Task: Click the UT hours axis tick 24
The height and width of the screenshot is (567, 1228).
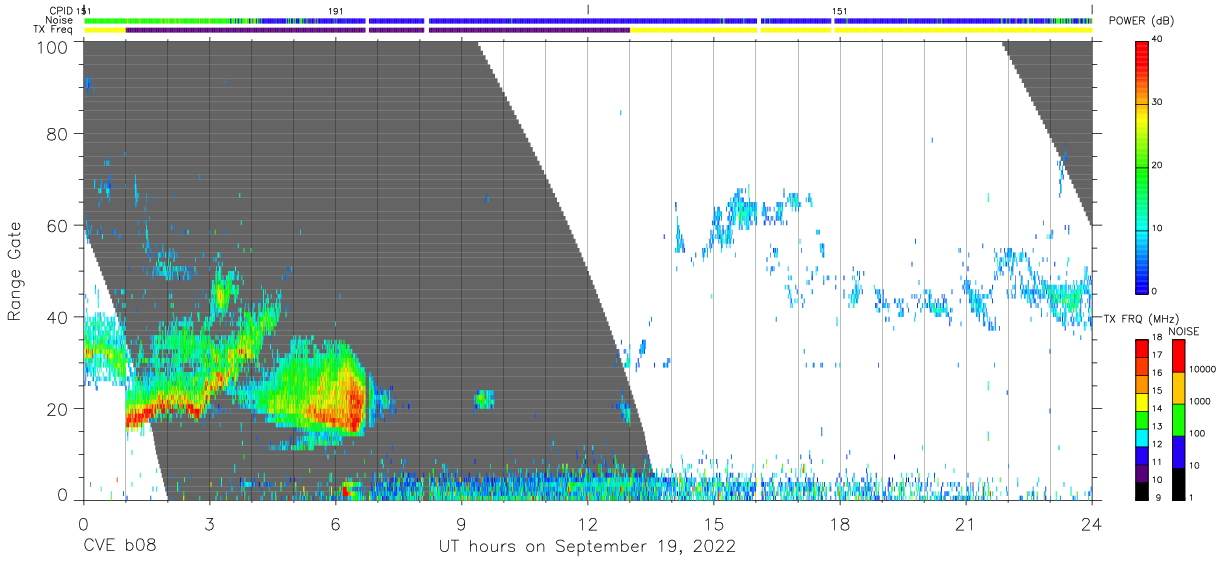Action: click(1092, 524)
